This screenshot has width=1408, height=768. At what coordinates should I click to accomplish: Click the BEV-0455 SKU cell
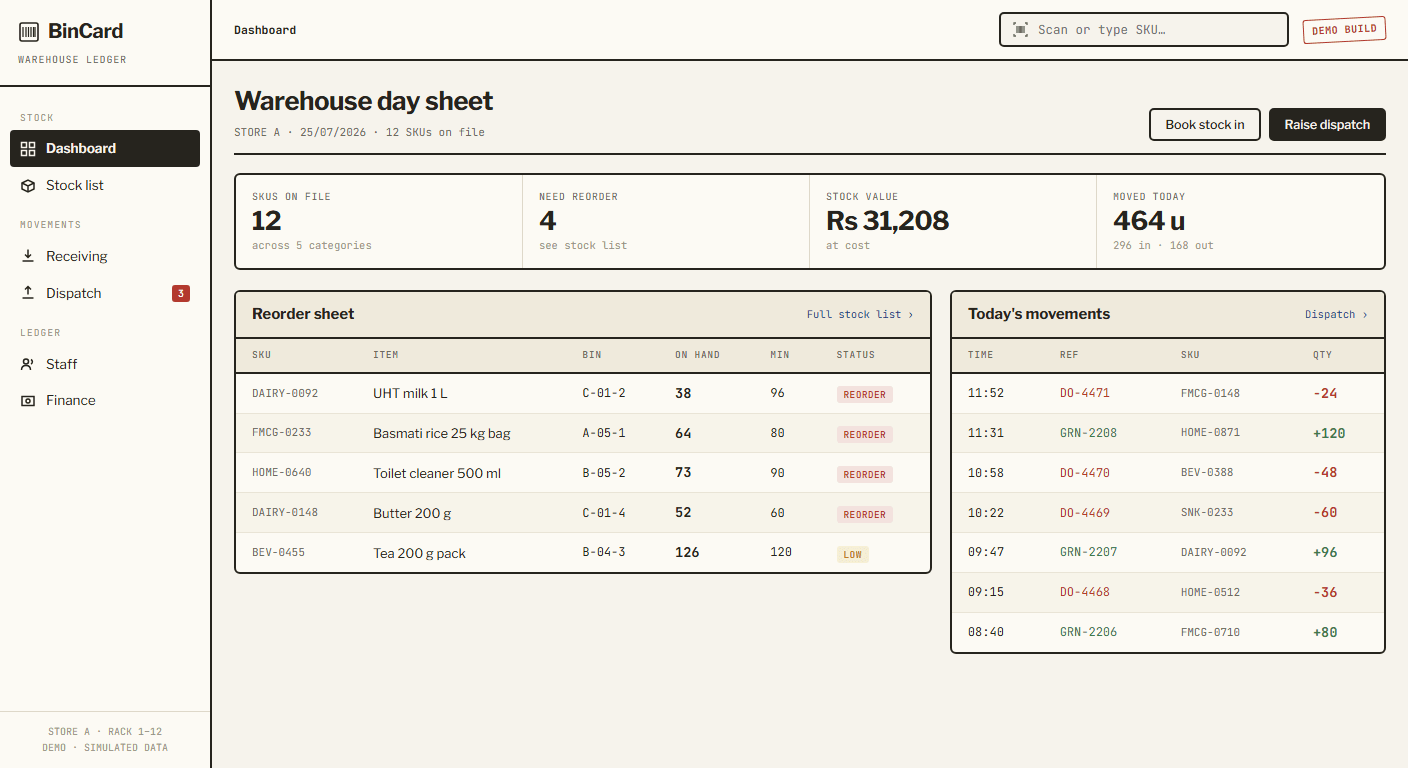279,553
